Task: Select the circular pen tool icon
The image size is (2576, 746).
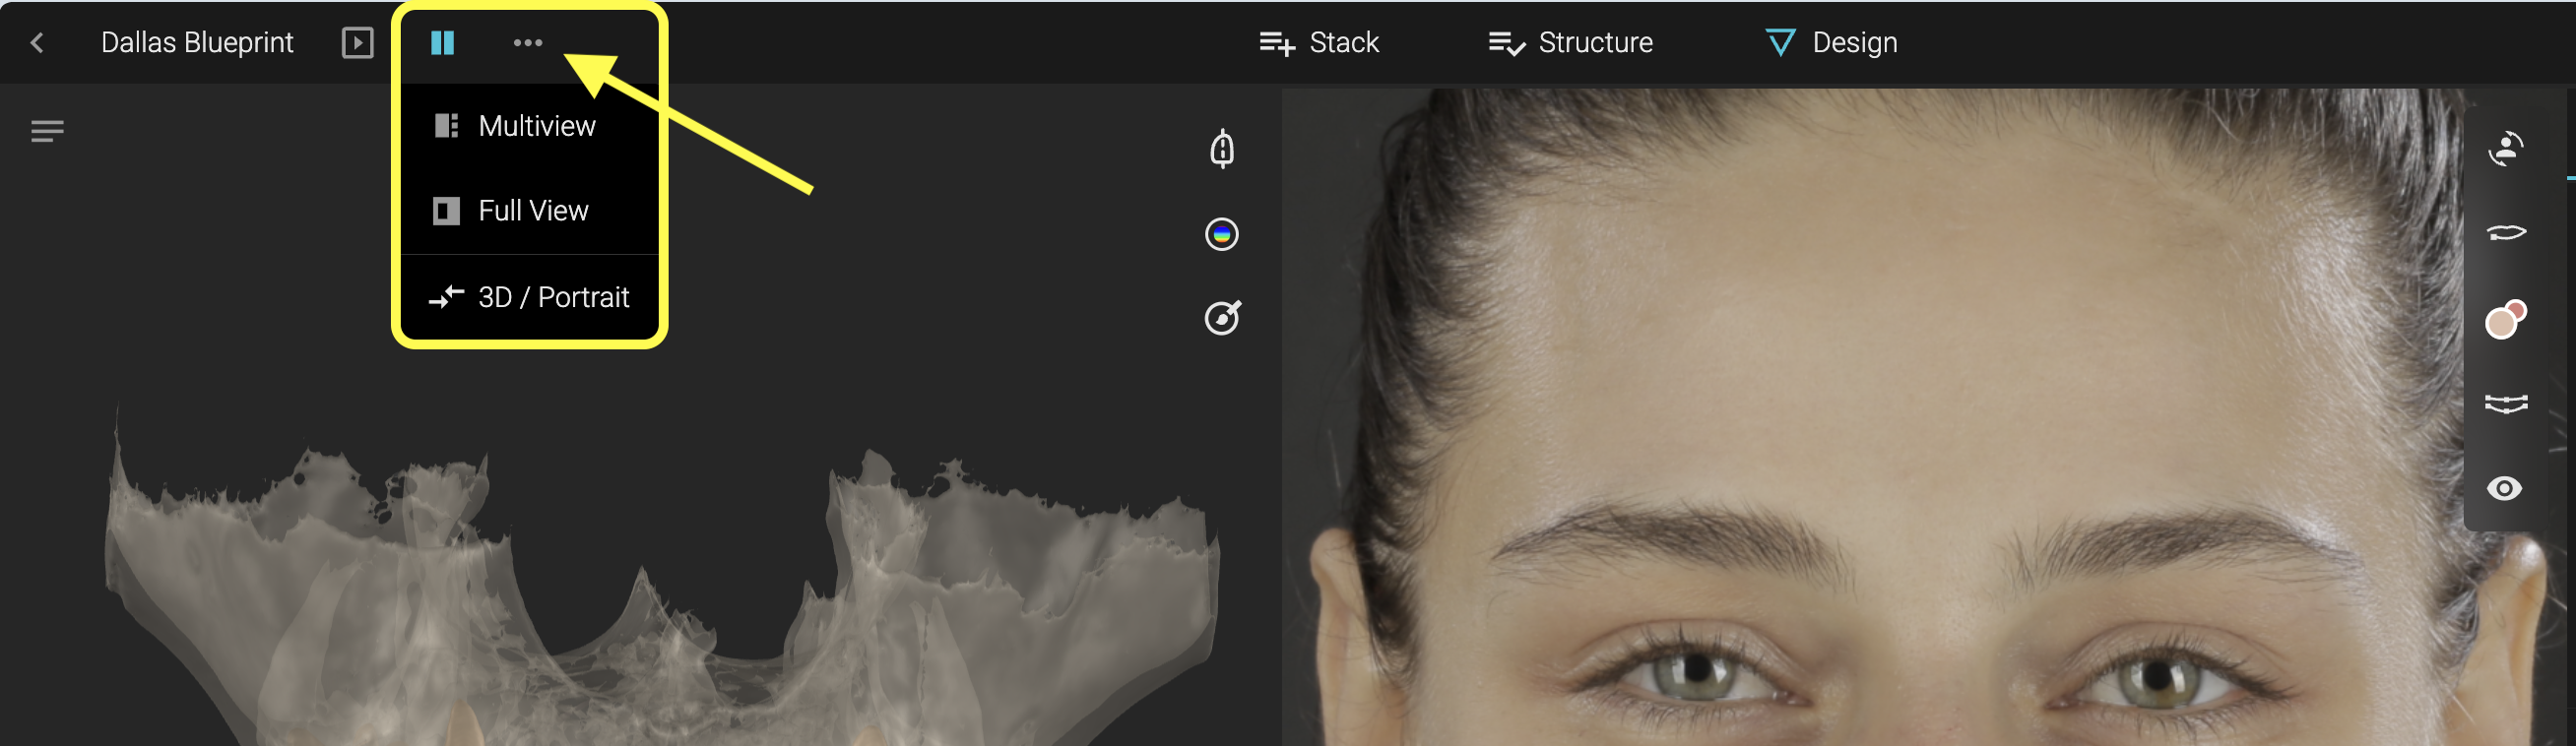Action: [1222, 318]
